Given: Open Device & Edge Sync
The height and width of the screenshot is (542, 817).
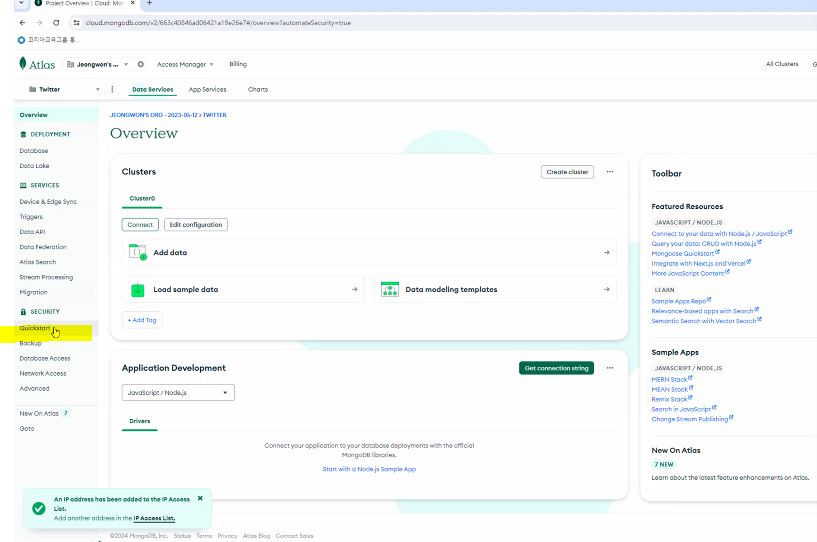Looking at the screenshot, I should 48,202.
